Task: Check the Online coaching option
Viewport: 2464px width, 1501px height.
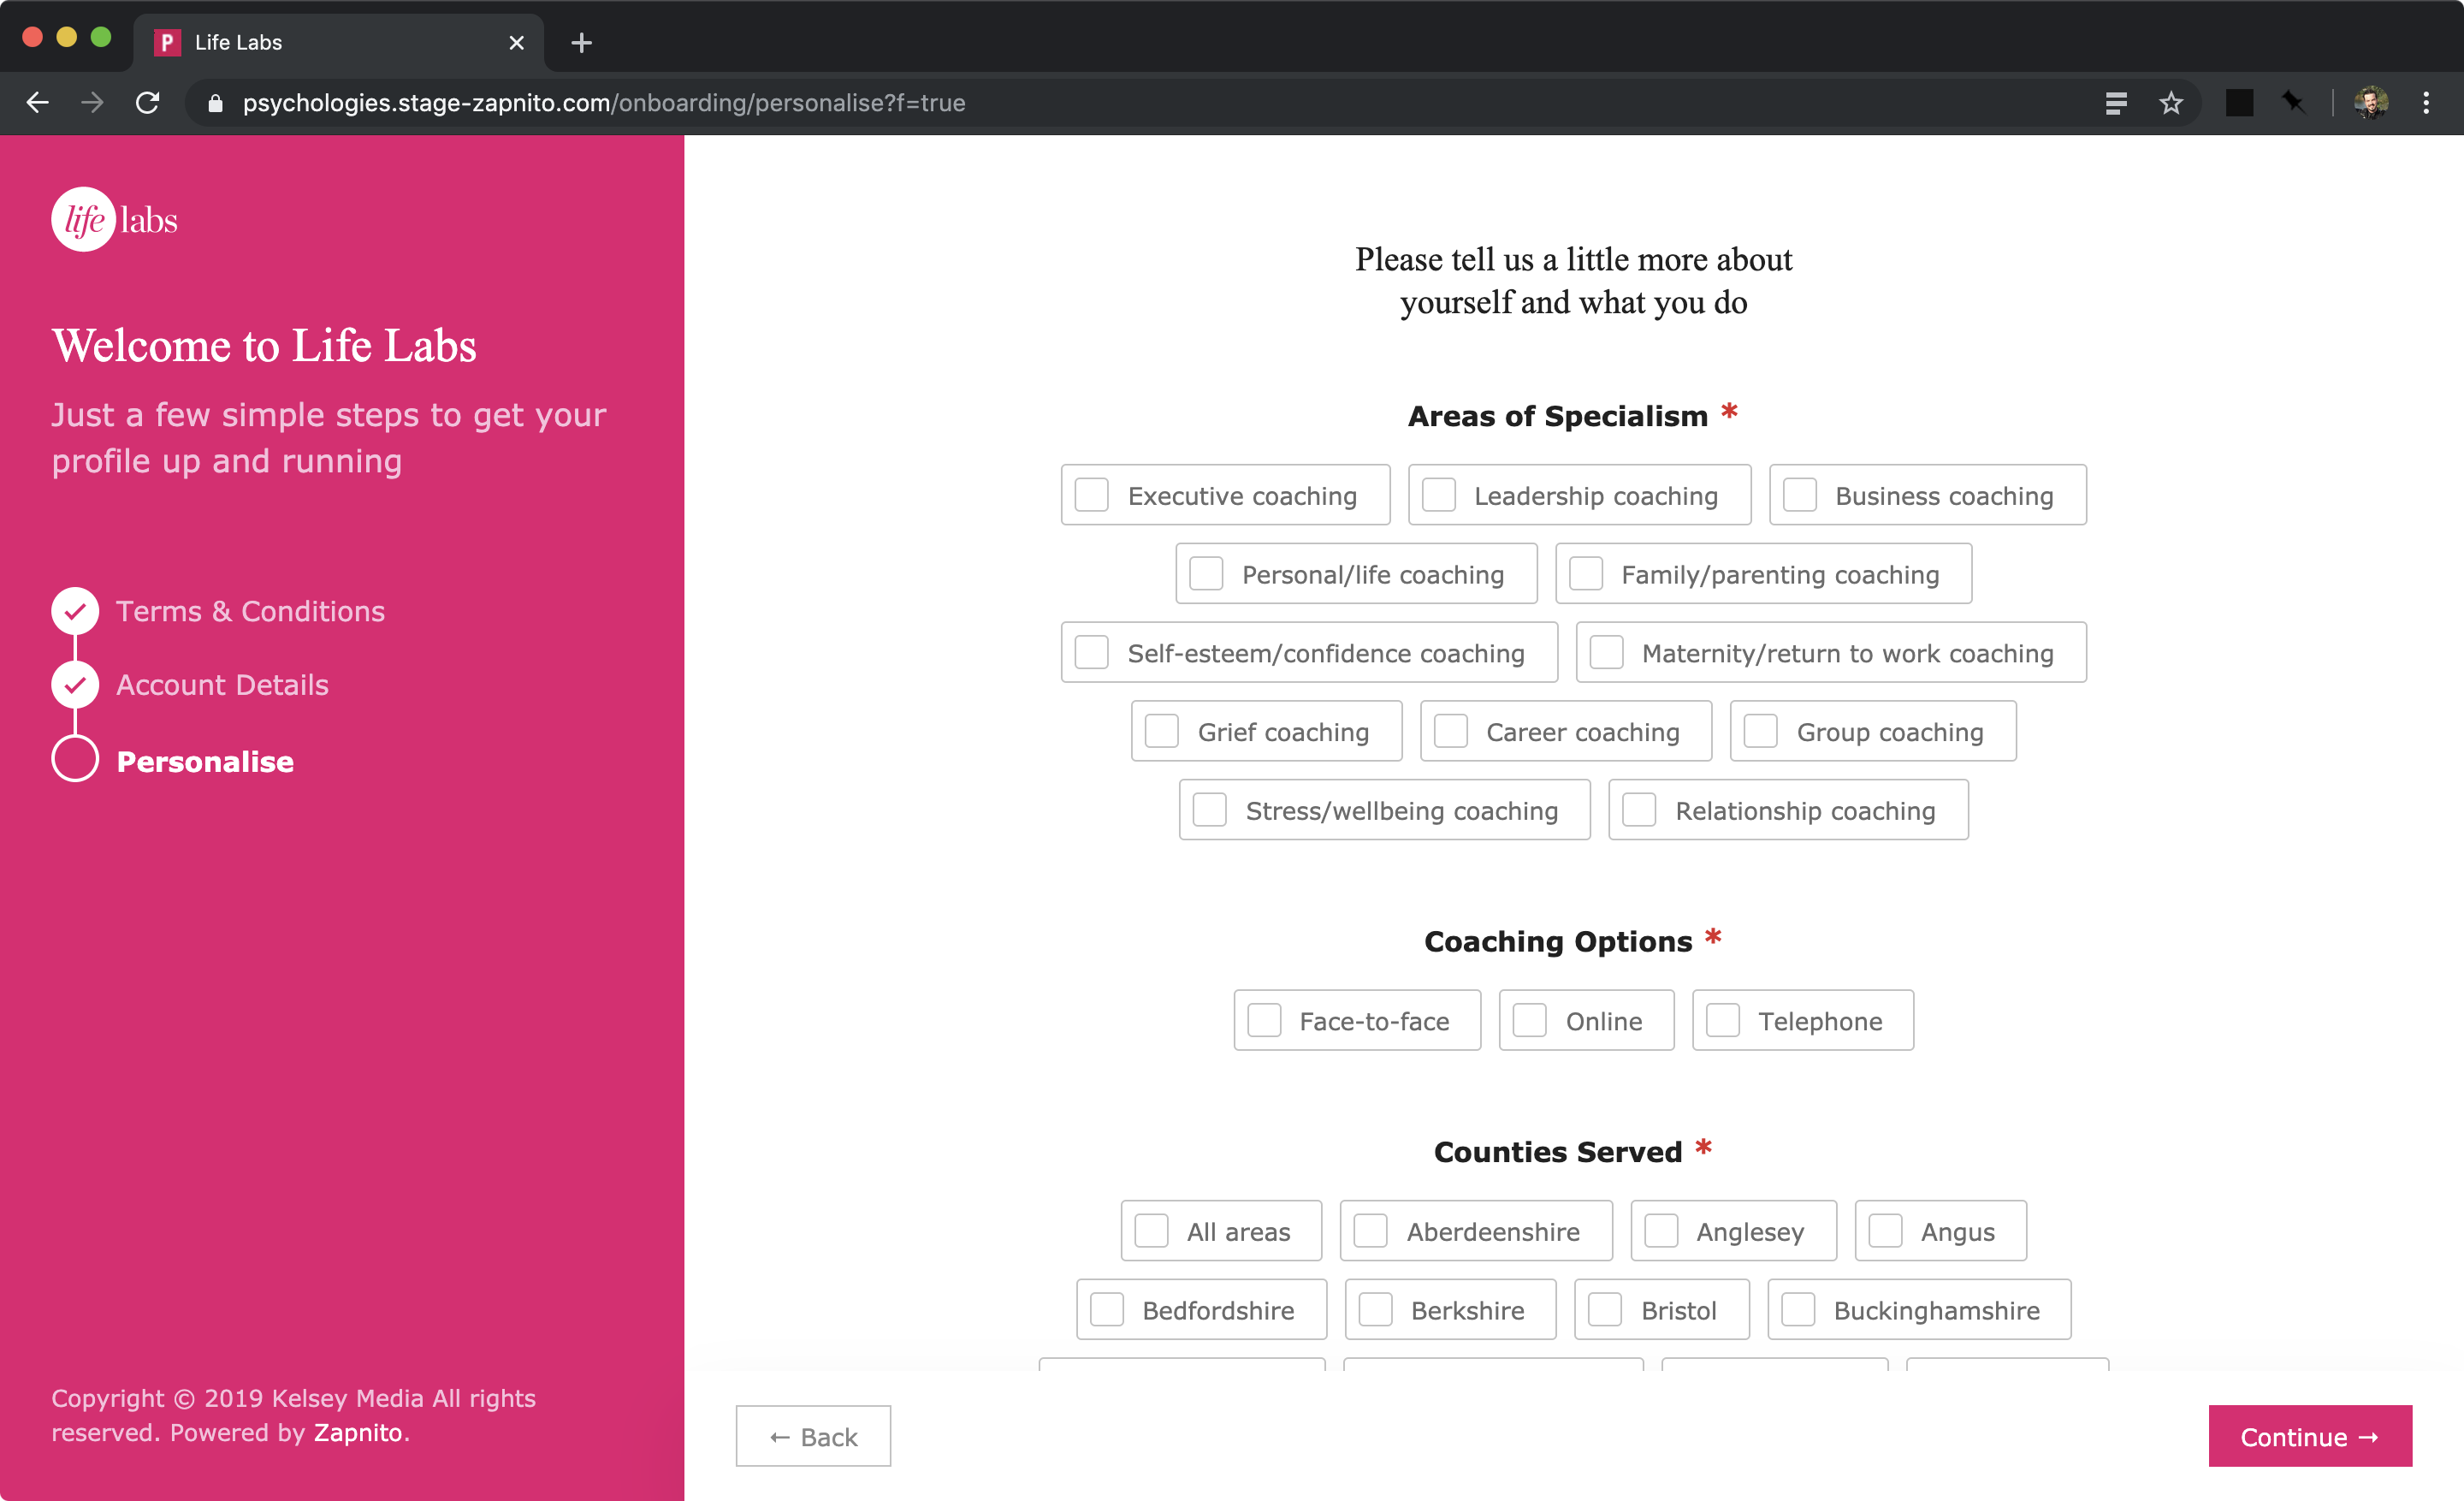Action: (x=1529, y=1020)
